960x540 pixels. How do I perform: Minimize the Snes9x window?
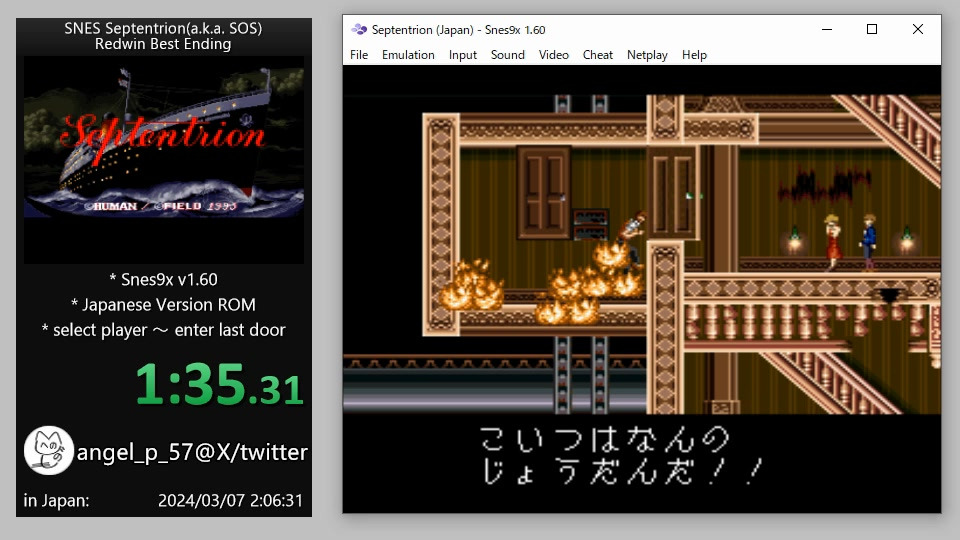827,29
